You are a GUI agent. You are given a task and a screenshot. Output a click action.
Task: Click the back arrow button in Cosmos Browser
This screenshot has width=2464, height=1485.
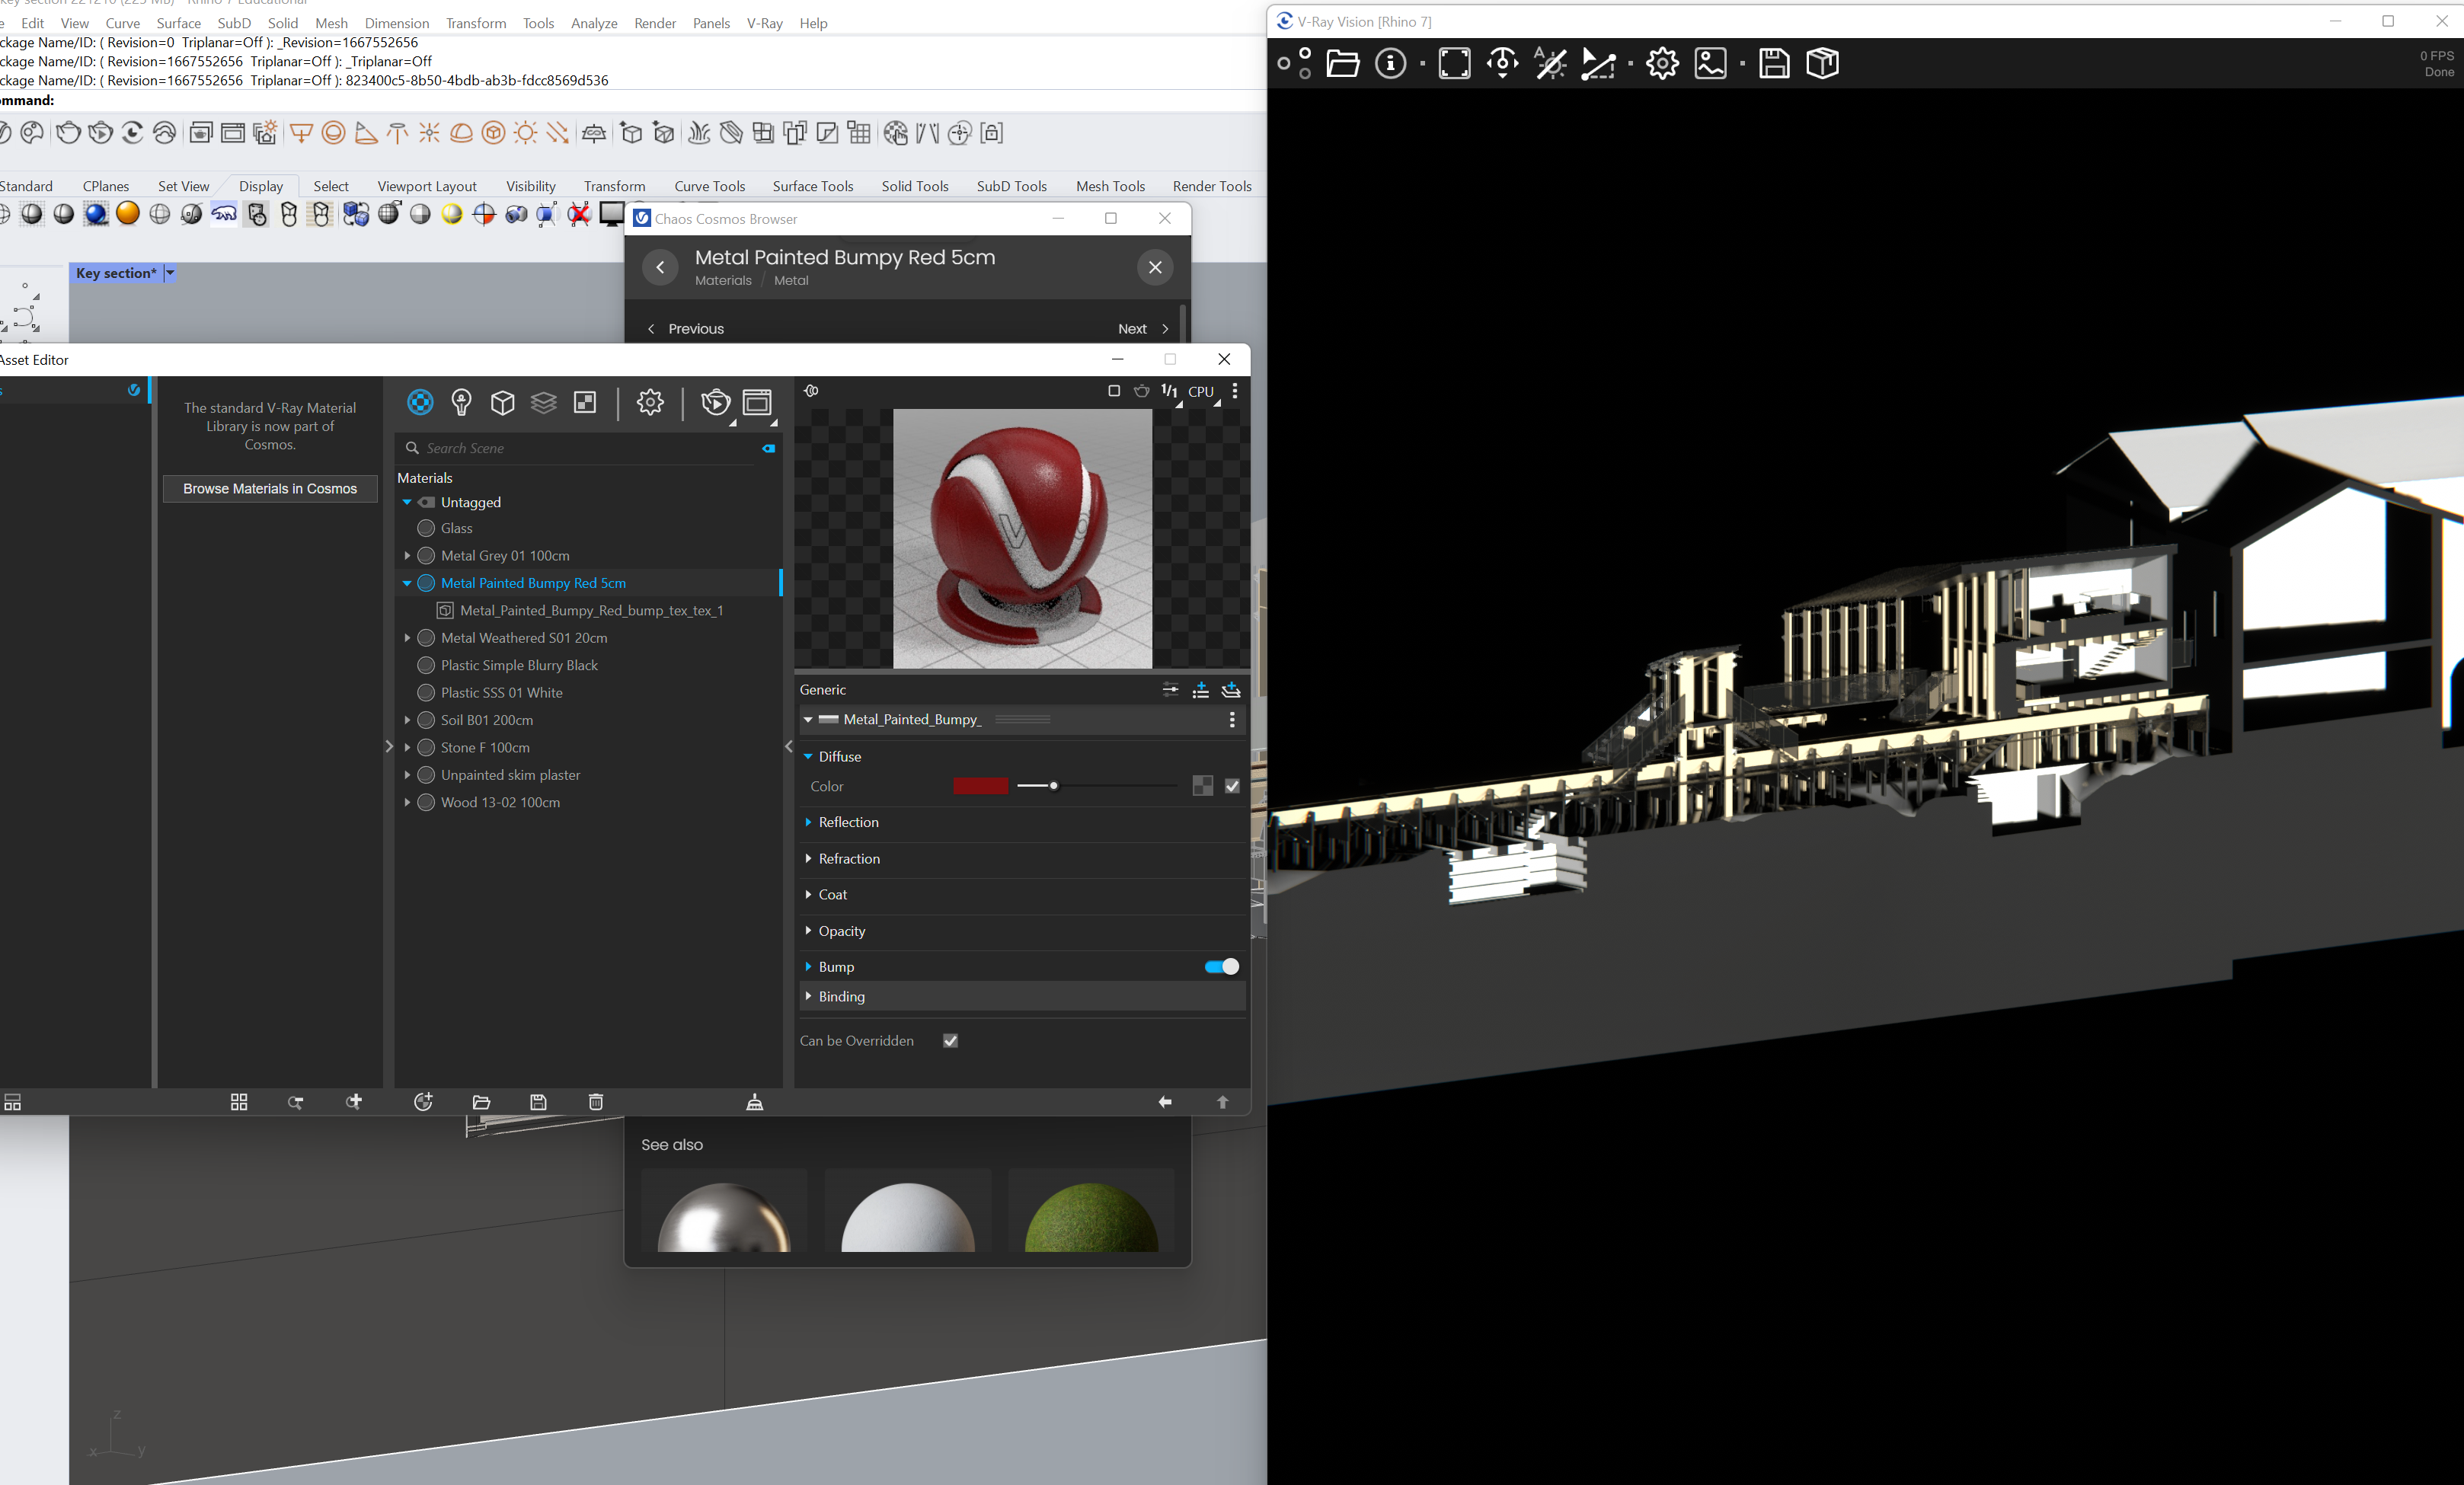coord(660,267)
